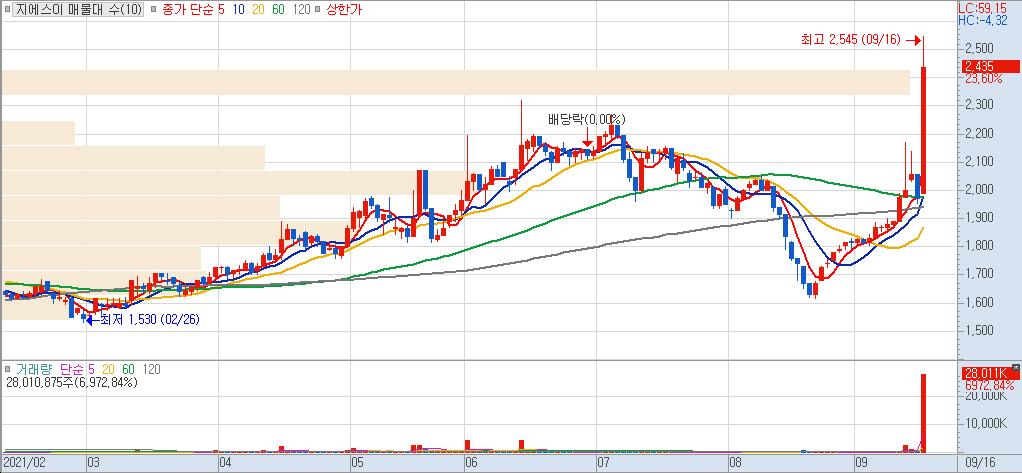
Task: Select the 20-day volume MA label
Action: pyautogui.click(x=108, y=369)
